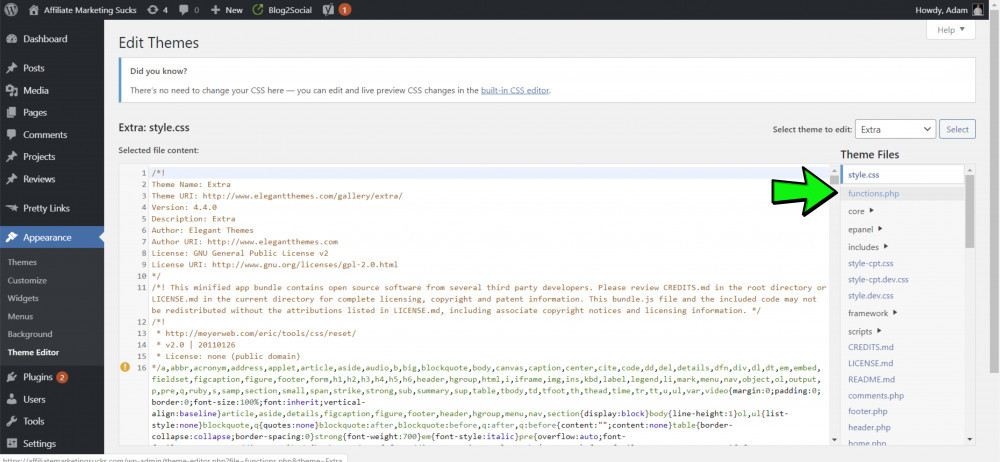Click the Comments icon in sidebar
Viewport: 1000px width, 462px height.
point(11,135)
